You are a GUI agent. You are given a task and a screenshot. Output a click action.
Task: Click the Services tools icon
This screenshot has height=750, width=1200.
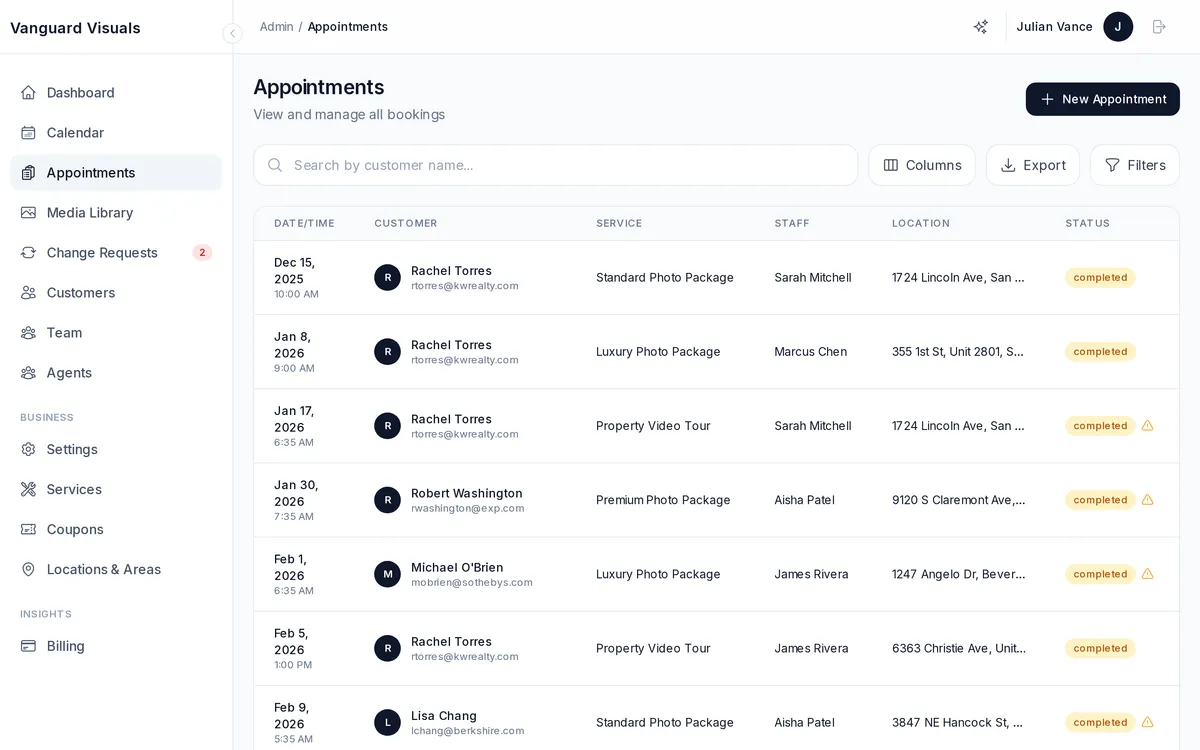[29, 489]
